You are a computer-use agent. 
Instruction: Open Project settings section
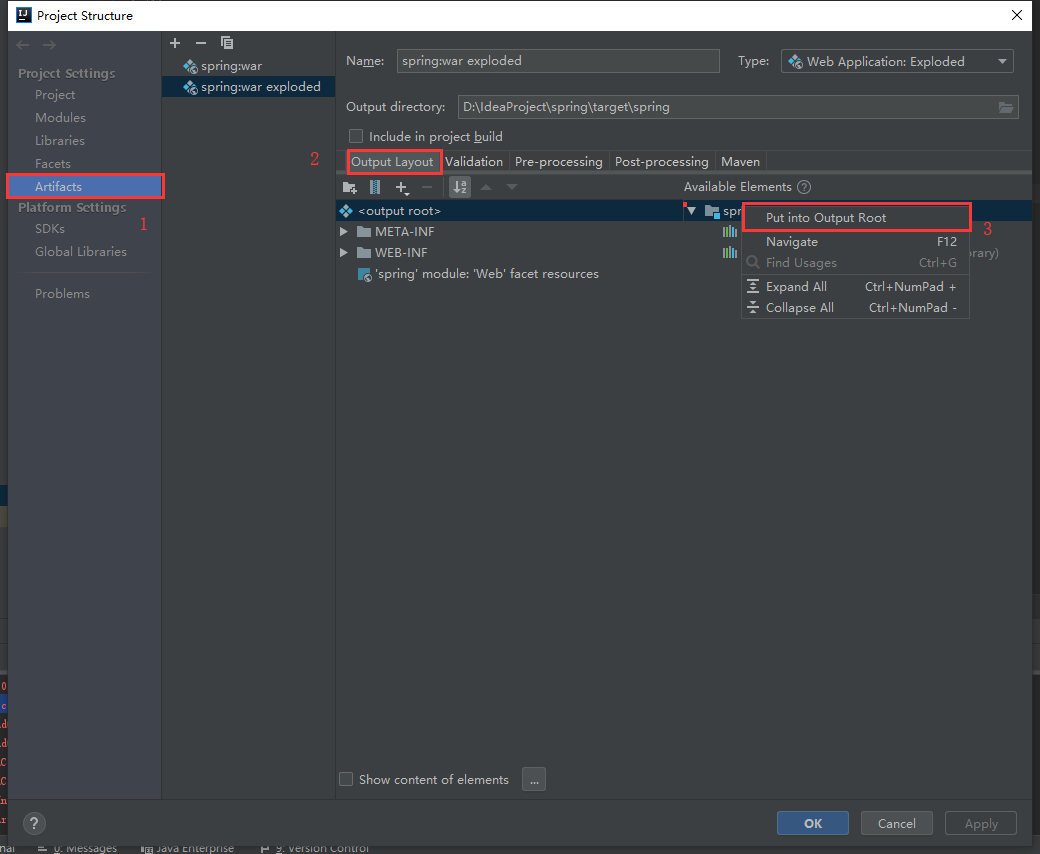pos(55,95)
